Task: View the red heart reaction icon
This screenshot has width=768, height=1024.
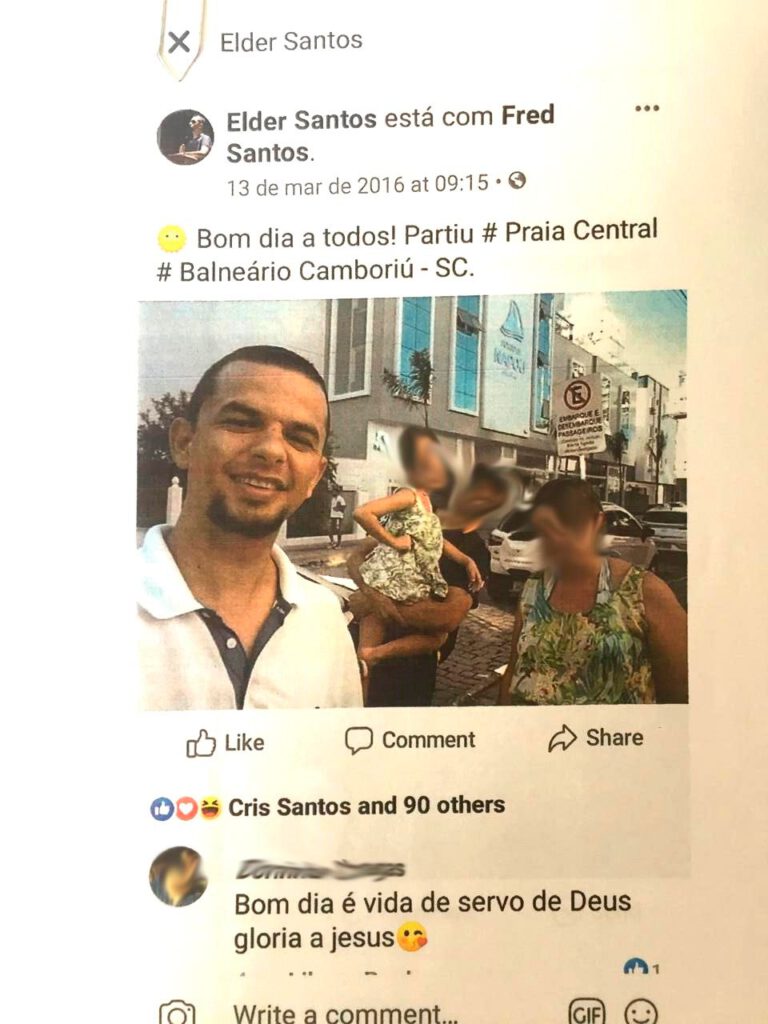Action: [x=186, y=808]
